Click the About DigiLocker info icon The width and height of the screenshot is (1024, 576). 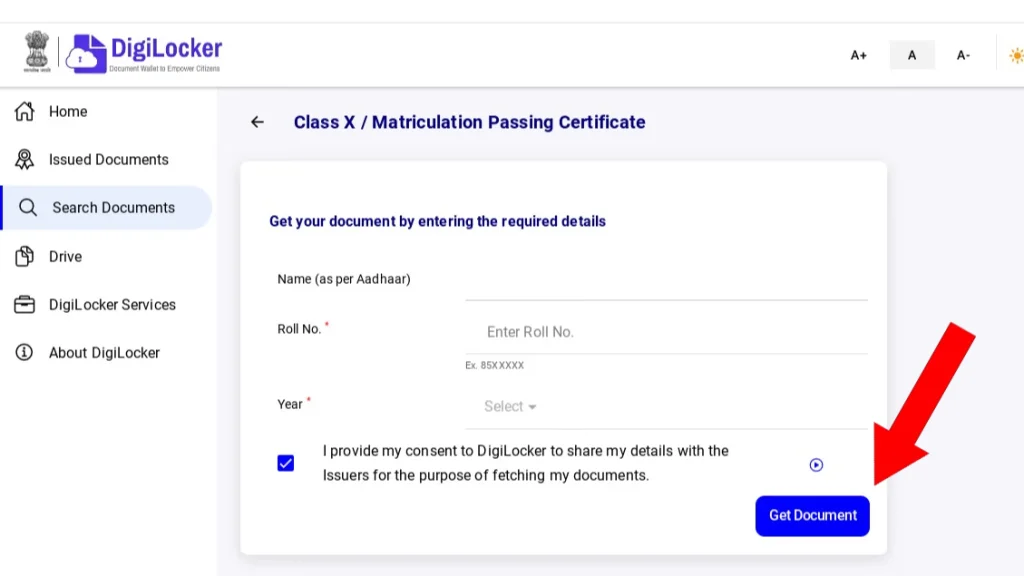coord(25,353)
